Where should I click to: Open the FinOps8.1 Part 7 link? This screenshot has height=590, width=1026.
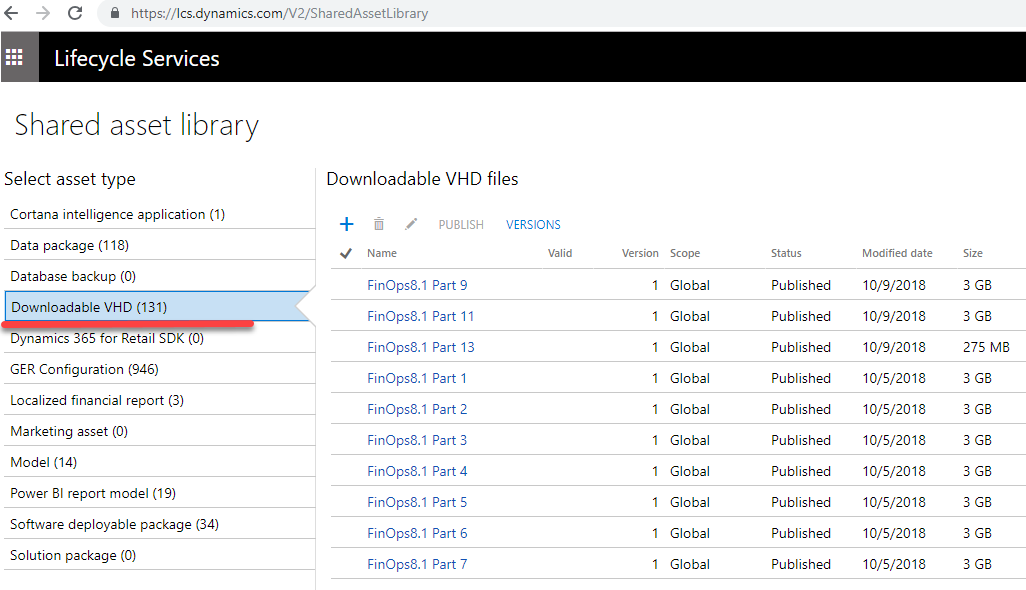click(417, 564)
